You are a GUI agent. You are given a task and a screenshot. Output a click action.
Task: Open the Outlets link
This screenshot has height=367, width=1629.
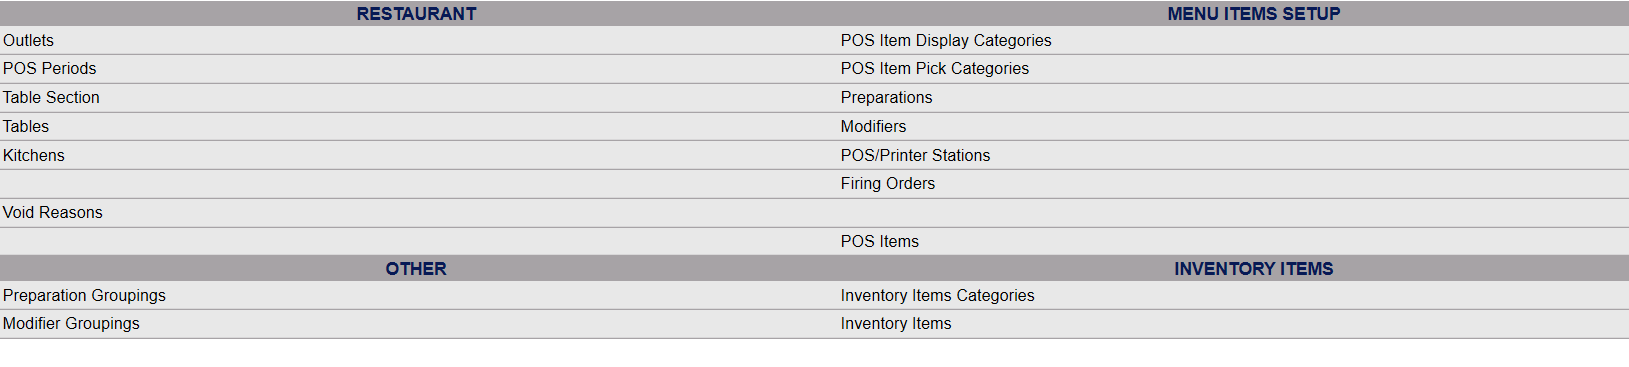[28, 40]
